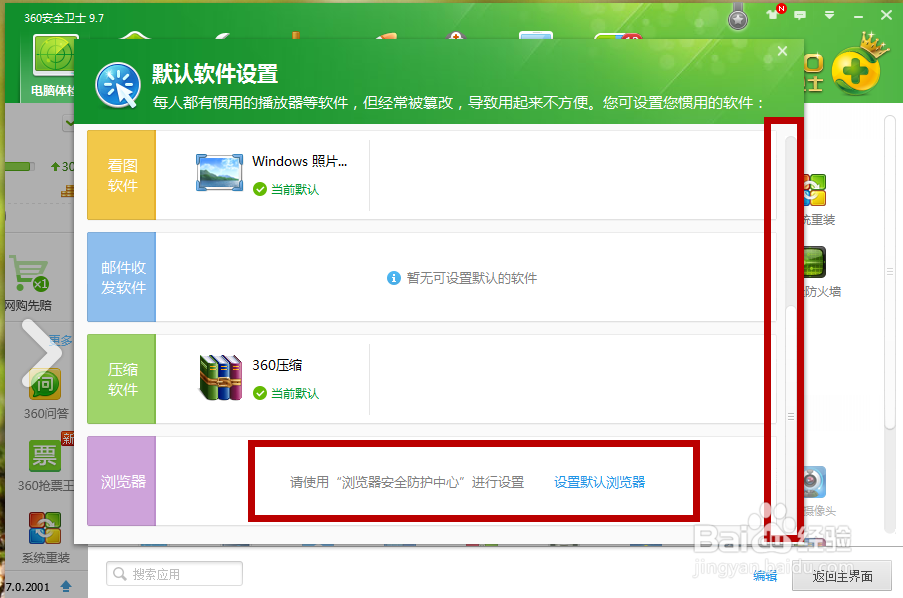Image resolution: width=903 pixels, height=598 pixels.
Task: Click version upgrade arrow icon
Action: pyautogui.click(x=66, y=586)
